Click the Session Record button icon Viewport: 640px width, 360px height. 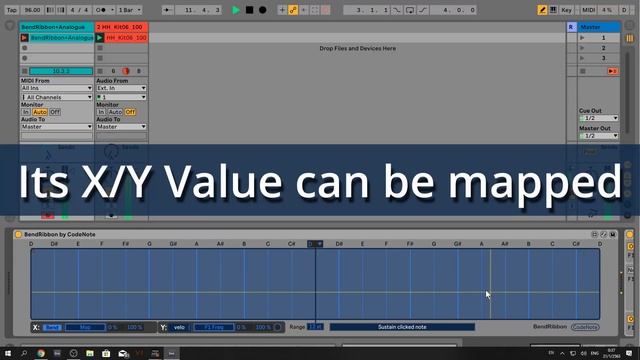point(326,10)
